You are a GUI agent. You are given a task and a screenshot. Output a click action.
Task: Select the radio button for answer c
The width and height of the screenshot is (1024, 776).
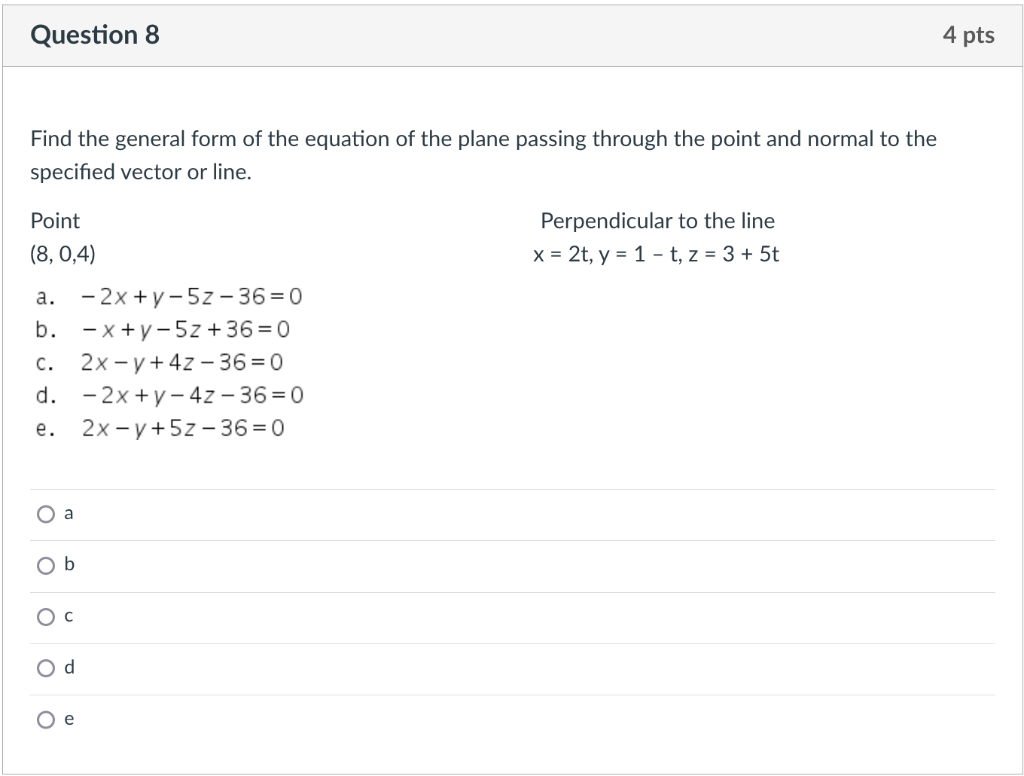pos(46,617)
